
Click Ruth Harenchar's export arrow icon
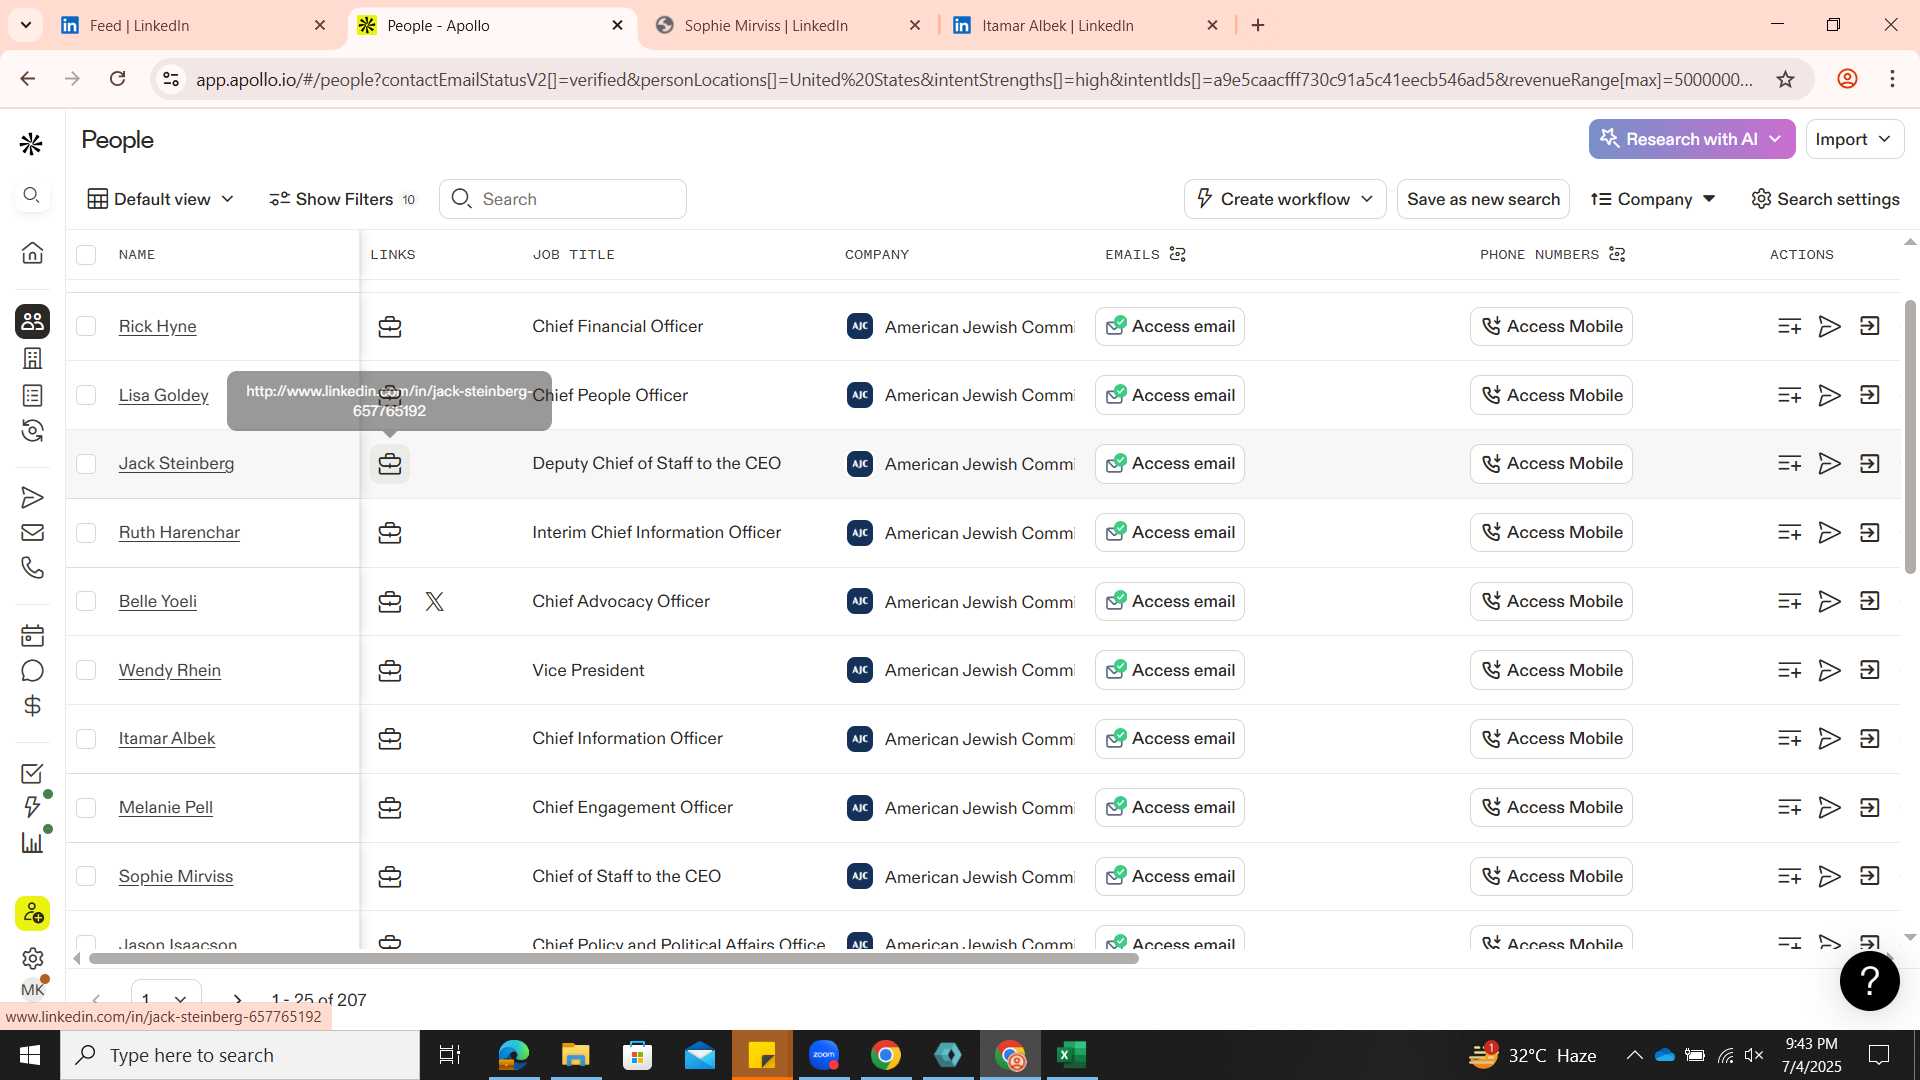click(1869, 532)
